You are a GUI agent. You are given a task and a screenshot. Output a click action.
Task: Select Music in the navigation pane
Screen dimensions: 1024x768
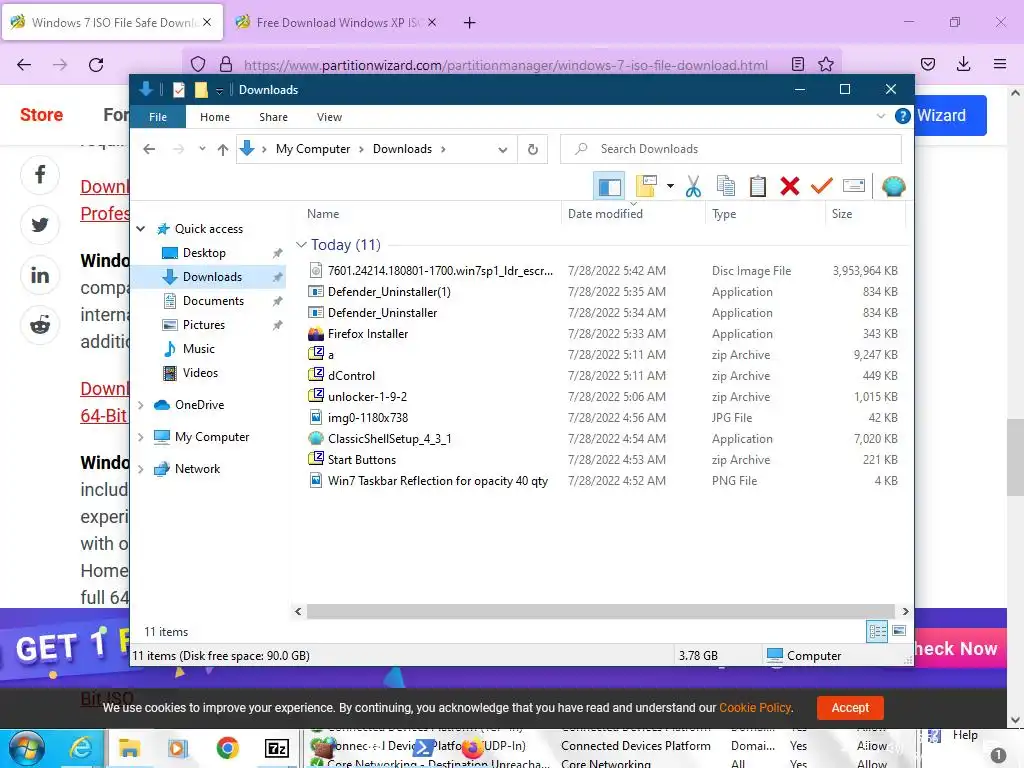pos(198,349)
